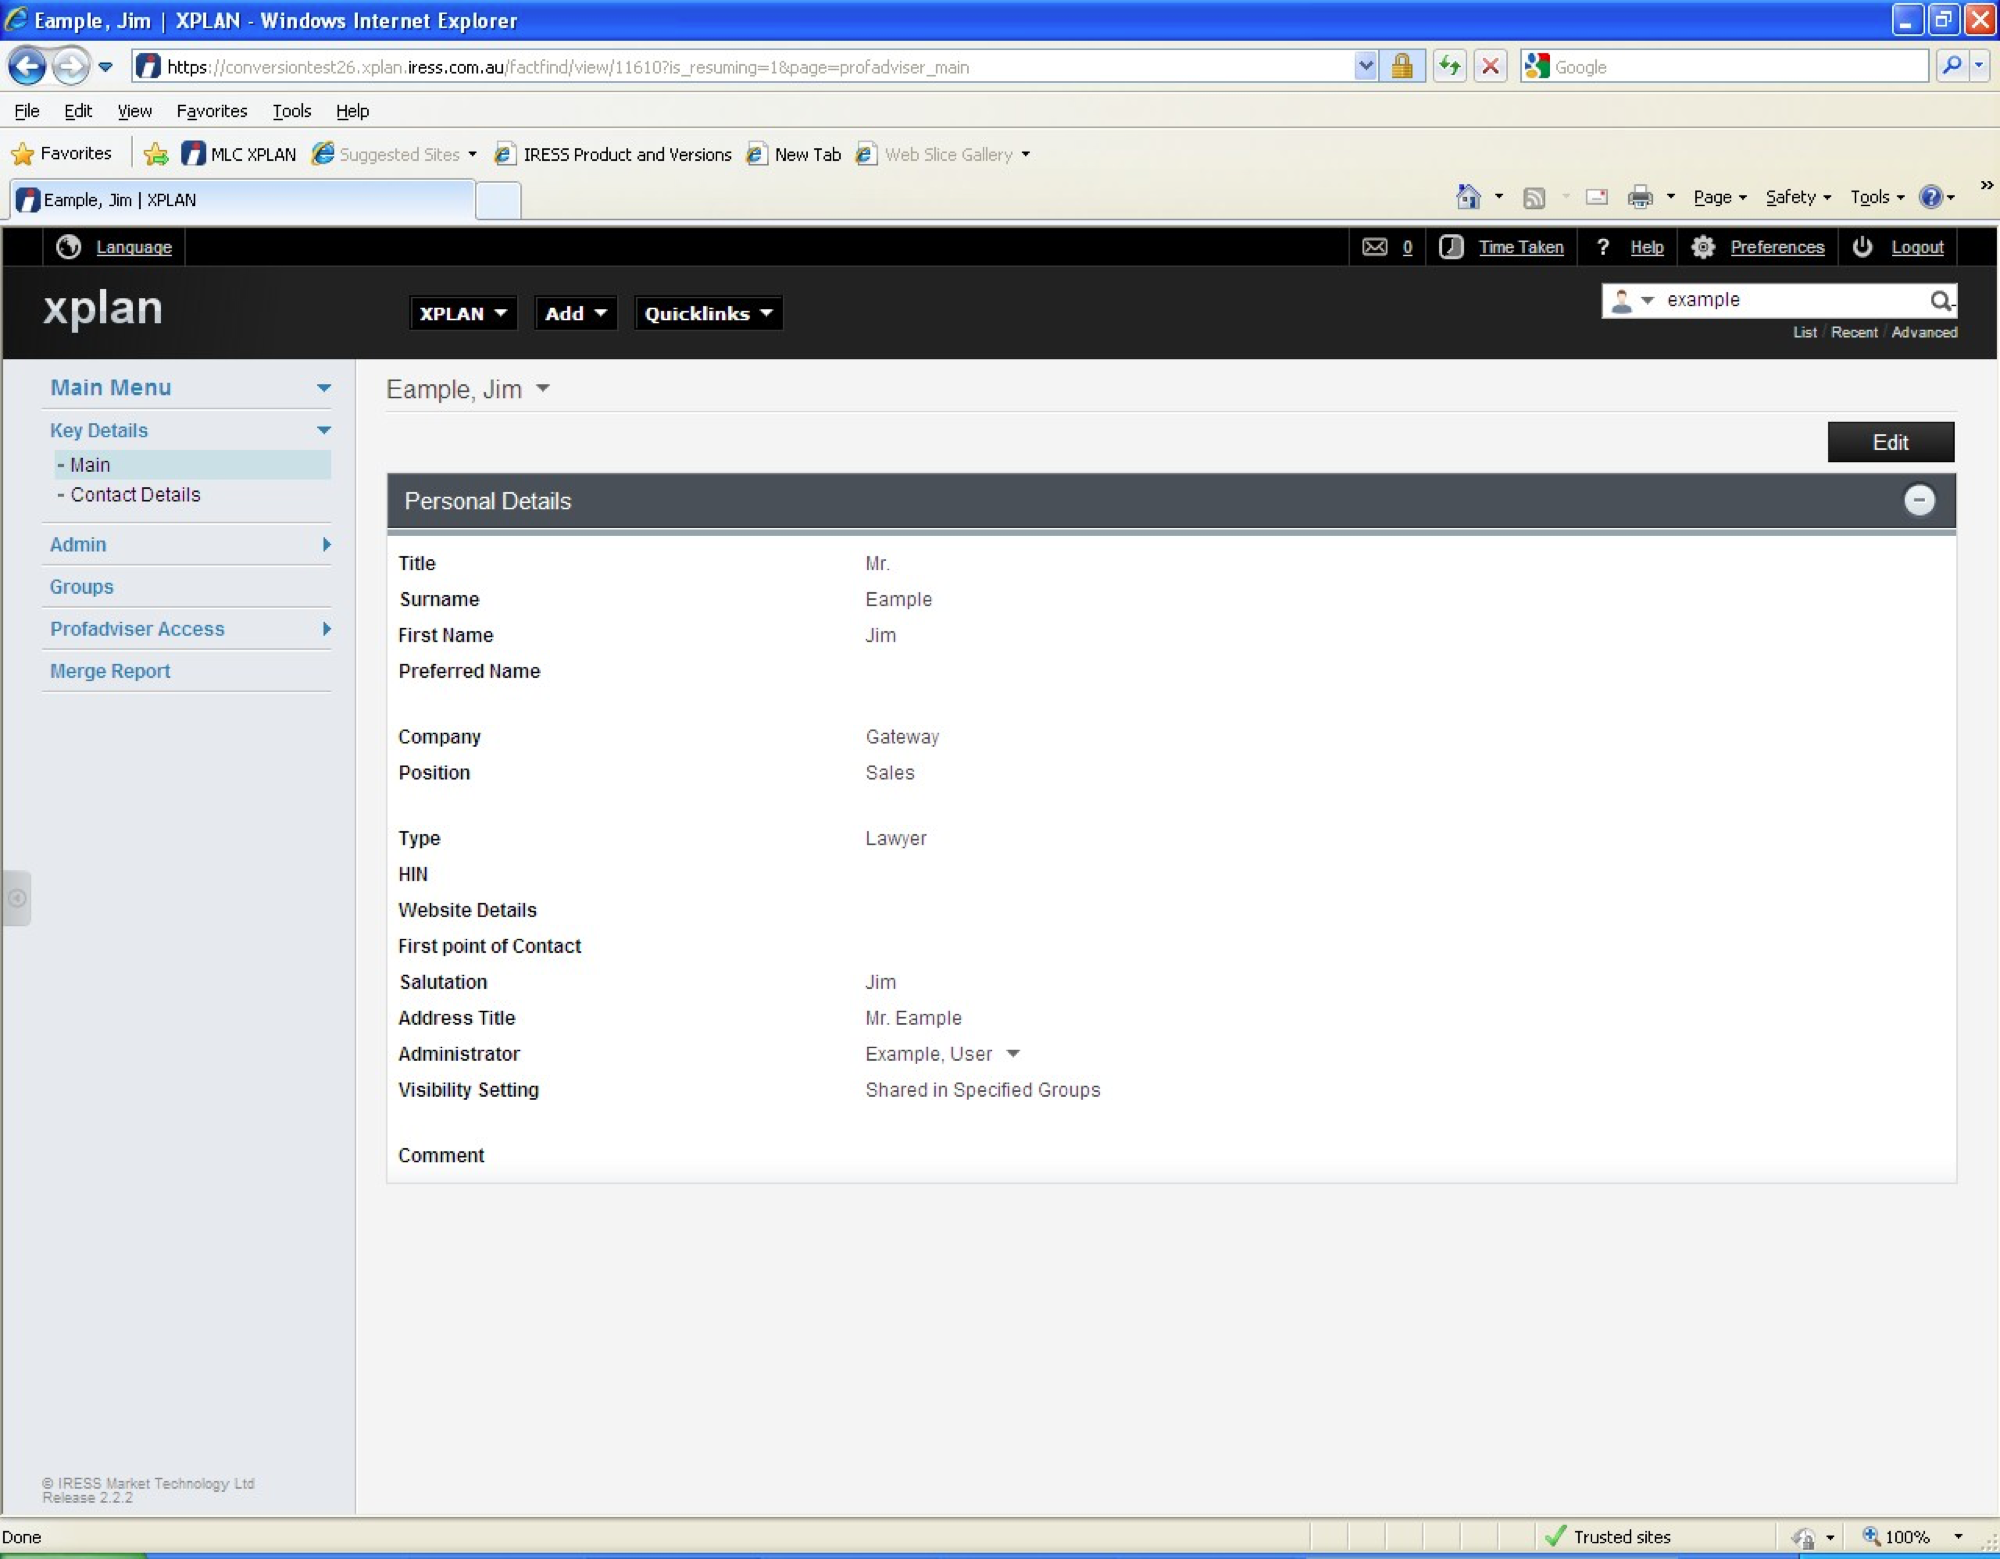Screen dimensions: 2000x1559
Task: Open the XPLAN dropdown menu
Action: coord(462,313)
